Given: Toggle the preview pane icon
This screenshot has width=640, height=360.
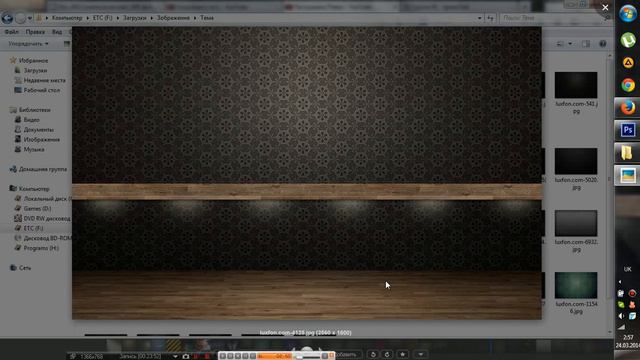Looking at the screenshot, I should tap(586, 44).
